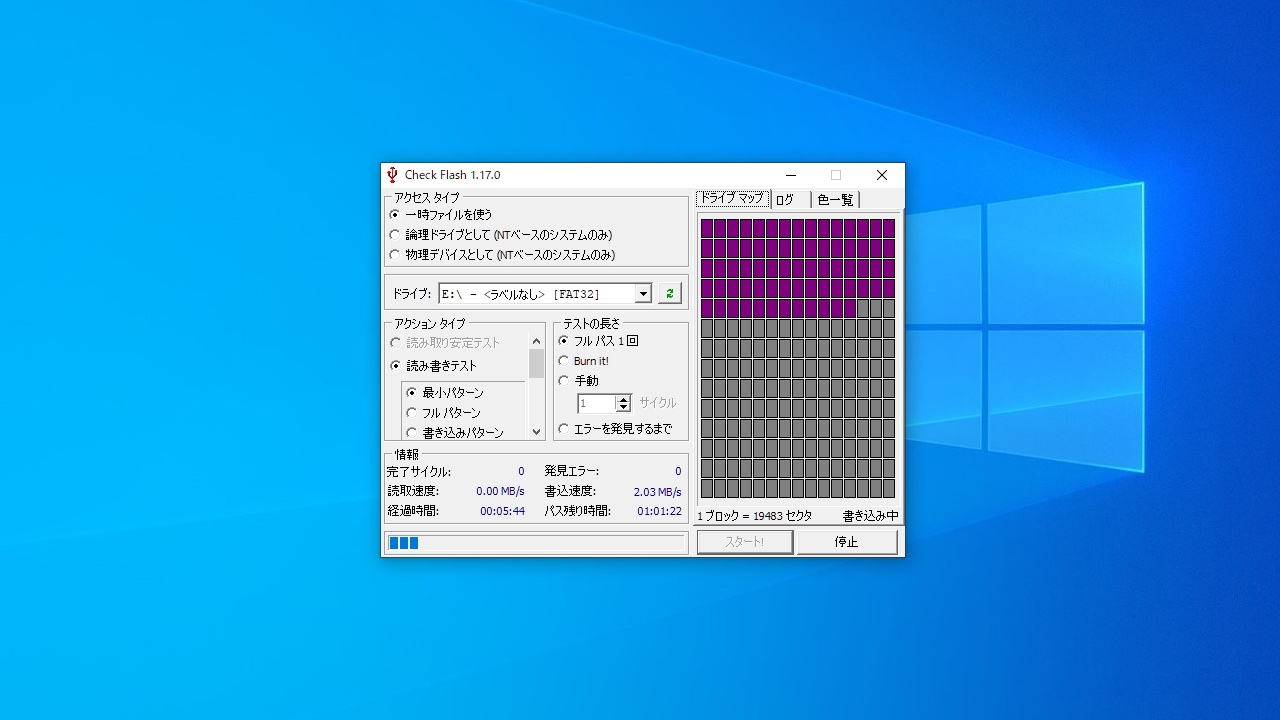Close the Check Flash window

[x=881, y=175]
